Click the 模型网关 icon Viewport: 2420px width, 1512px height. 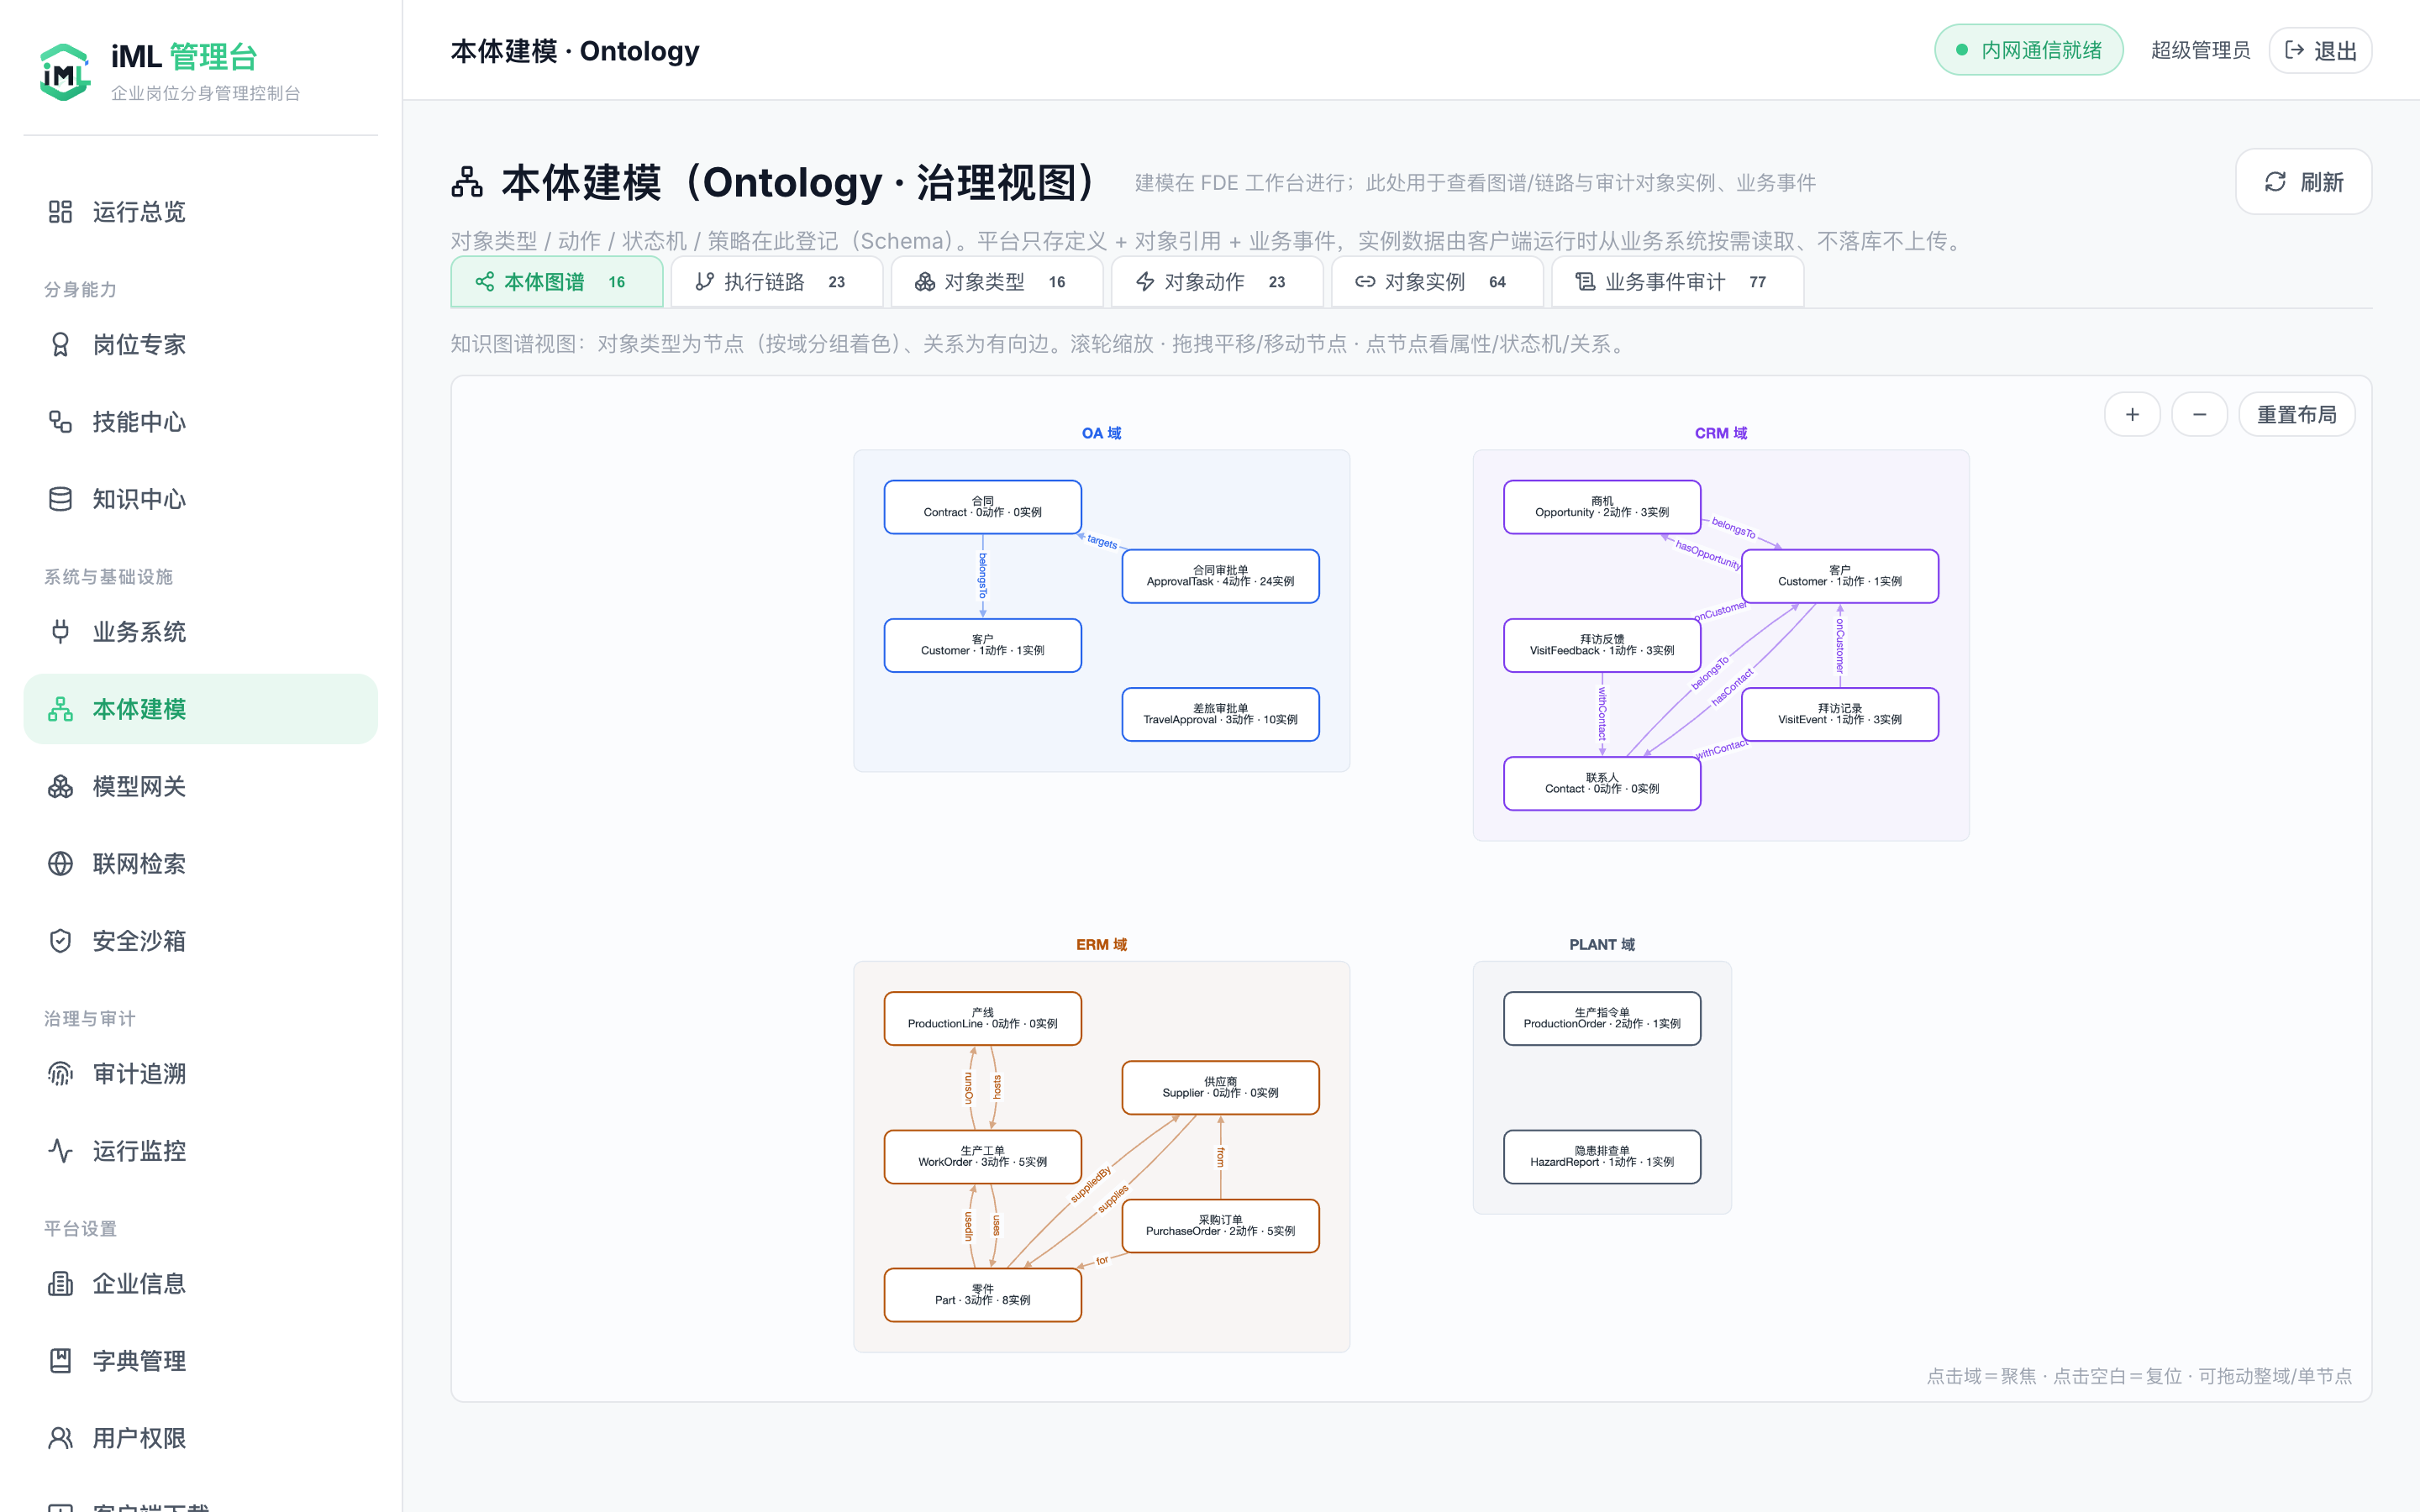coord(60,786)
